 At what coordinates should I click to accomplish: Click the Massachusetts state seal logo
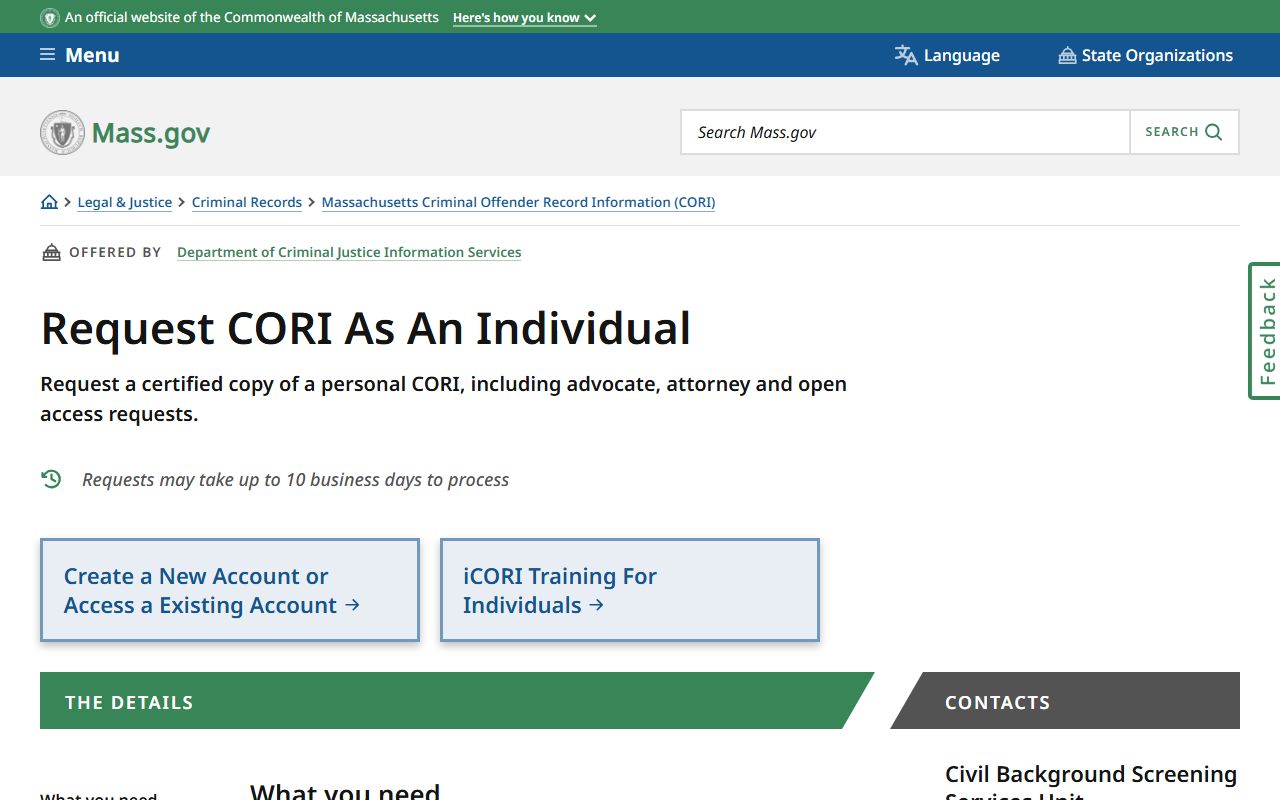pos(62,132)
